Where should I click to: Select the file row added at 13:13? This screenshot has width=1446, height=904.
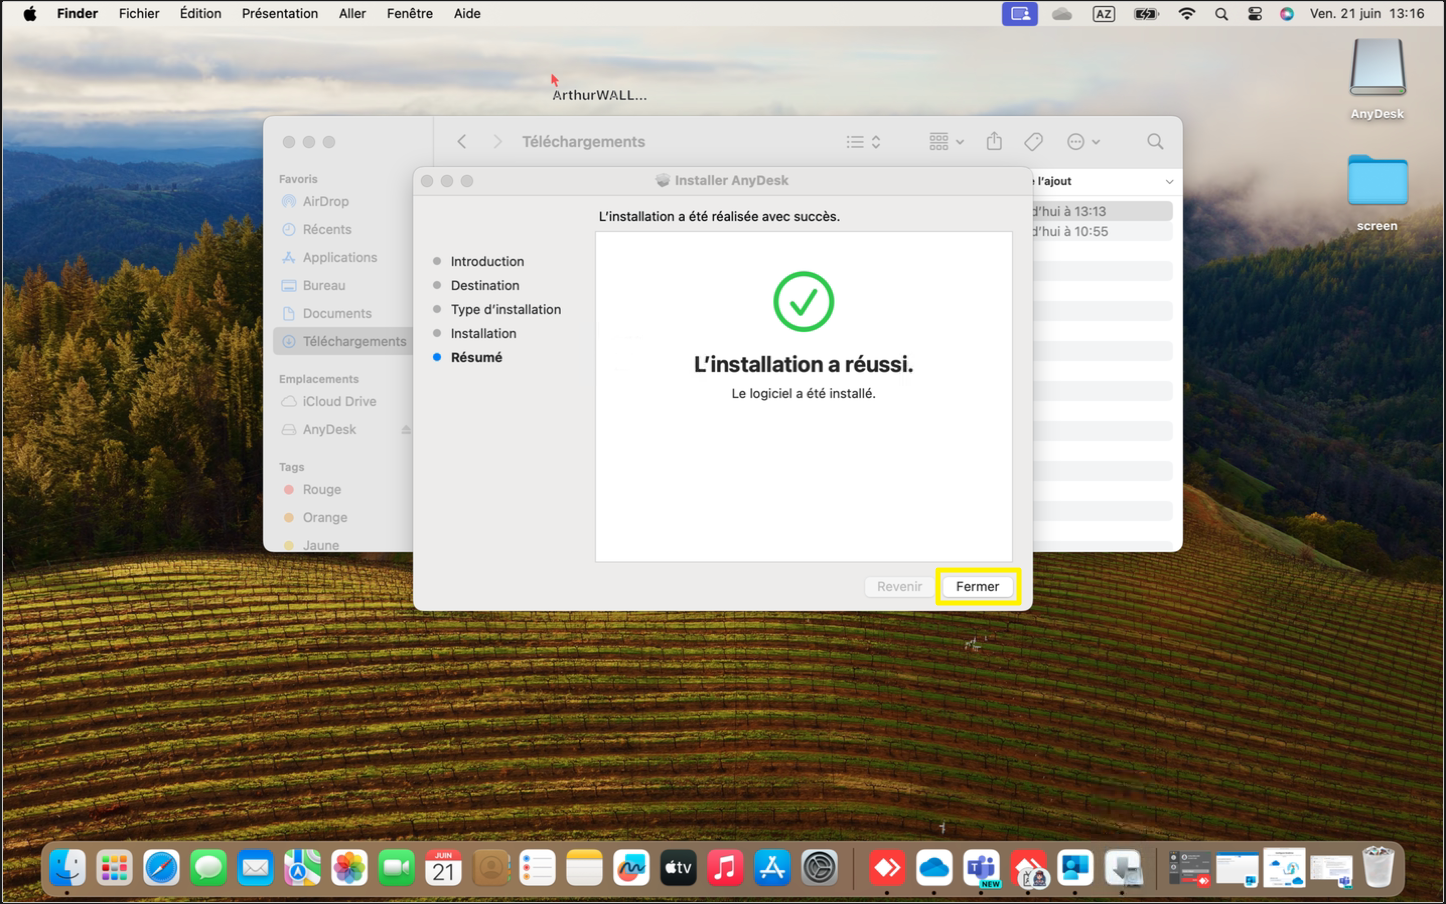click(x=1102, y=211)
